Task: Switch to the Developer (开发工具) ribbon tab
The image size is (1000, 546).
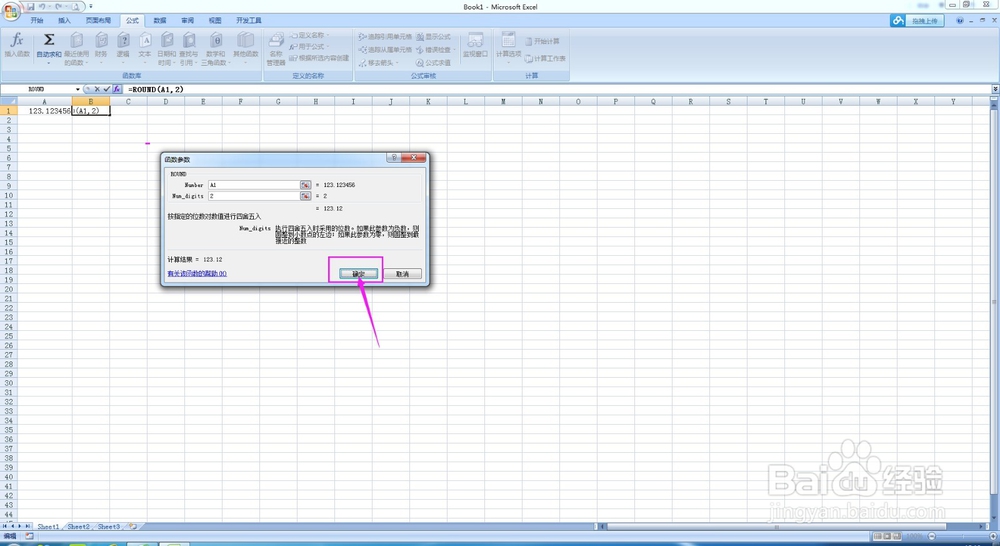Action: [x=249, y=20]
